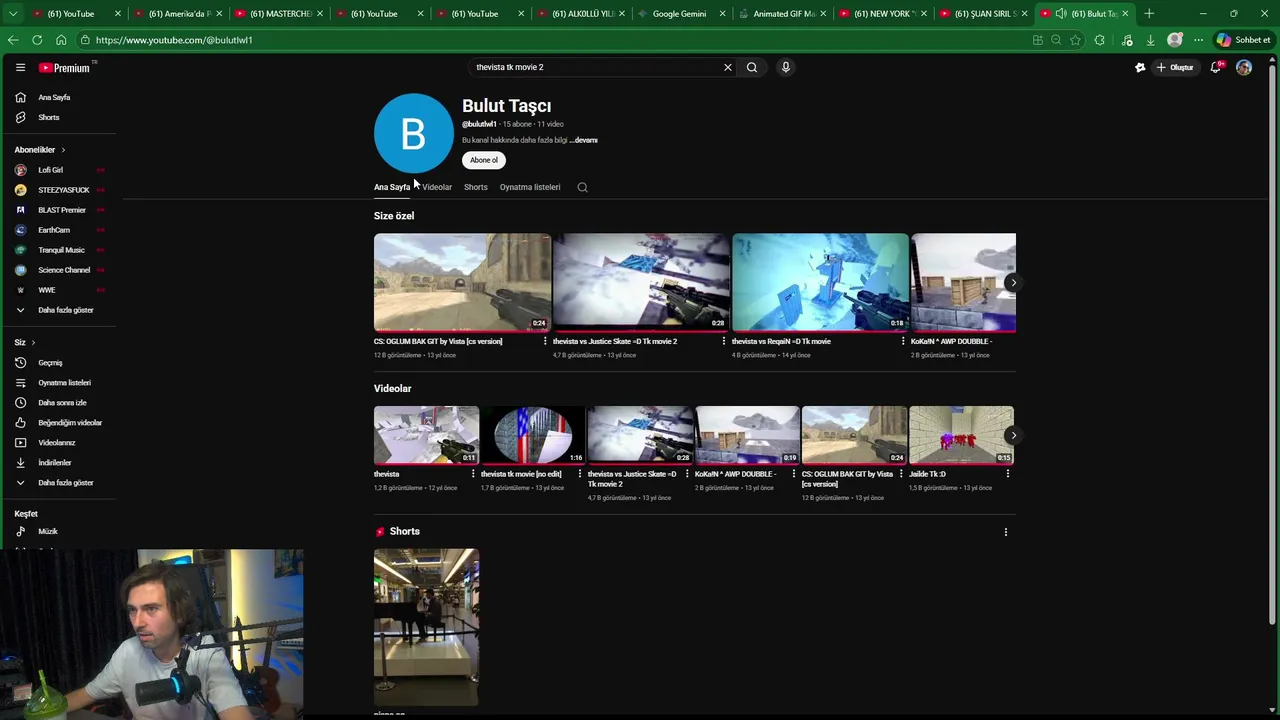1280x720 pixels.
Task: Click the sparkle icon beside Oluştur
Action: pos(1140,67)
